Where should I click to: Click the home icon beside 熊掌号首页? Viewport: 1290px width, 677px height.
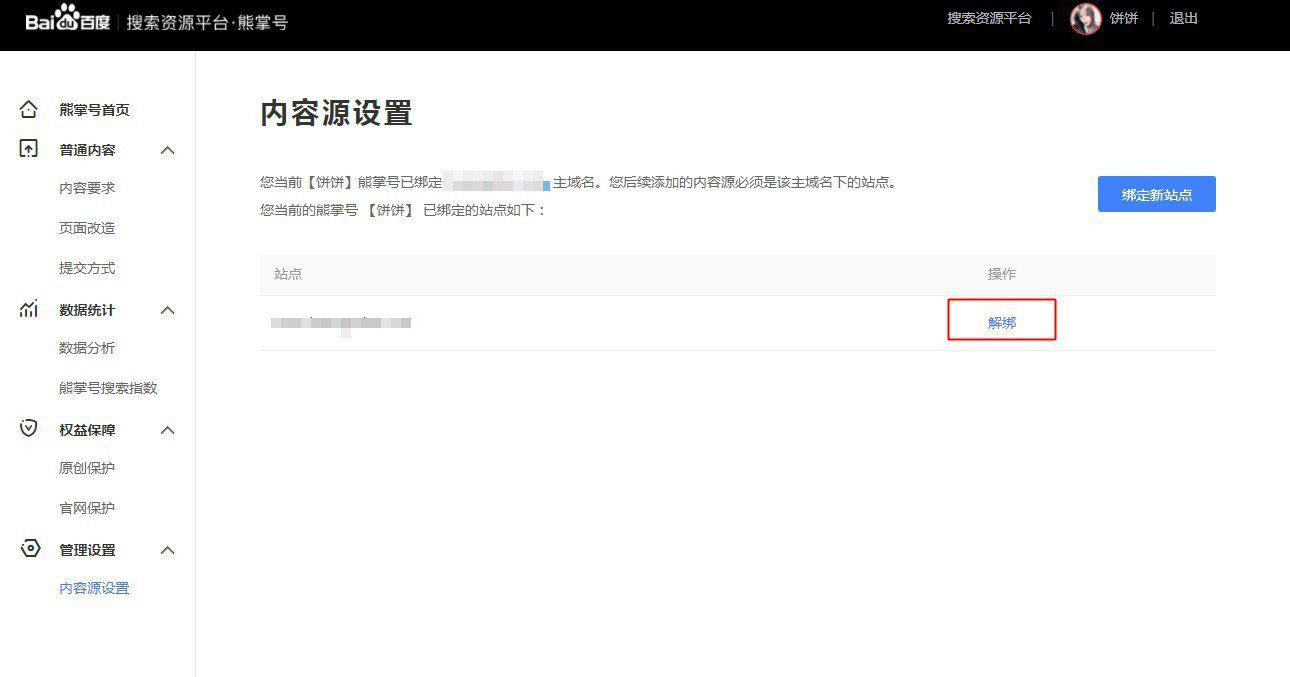pos(28,109)
